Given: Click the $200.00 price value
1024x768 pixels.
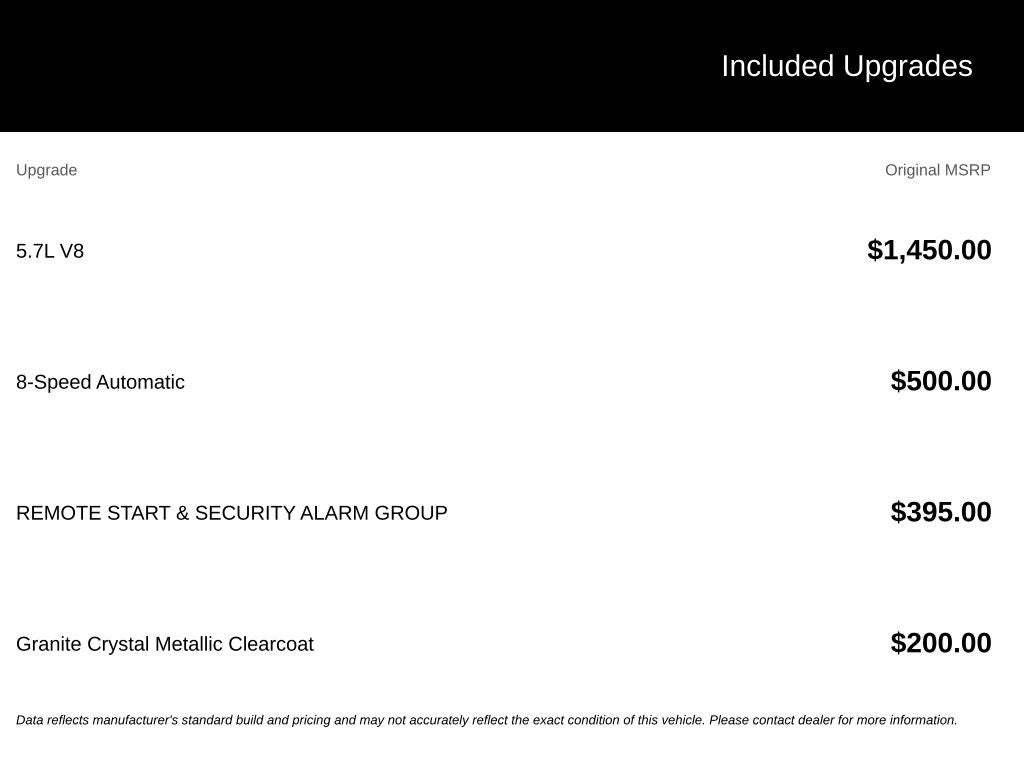Looking at the screenshot, I should tap(940, 643).
